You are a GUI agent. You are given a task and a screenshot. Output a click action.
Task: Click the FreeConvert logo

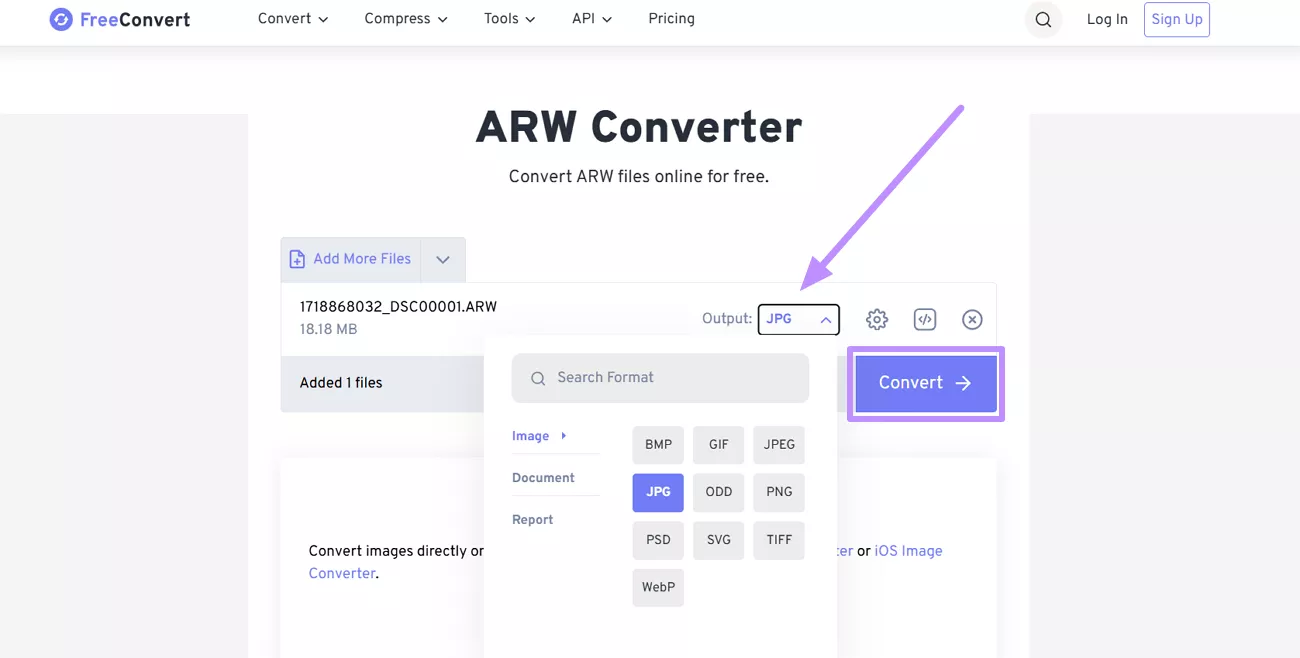pyautogui.click(x=118, y=19)
